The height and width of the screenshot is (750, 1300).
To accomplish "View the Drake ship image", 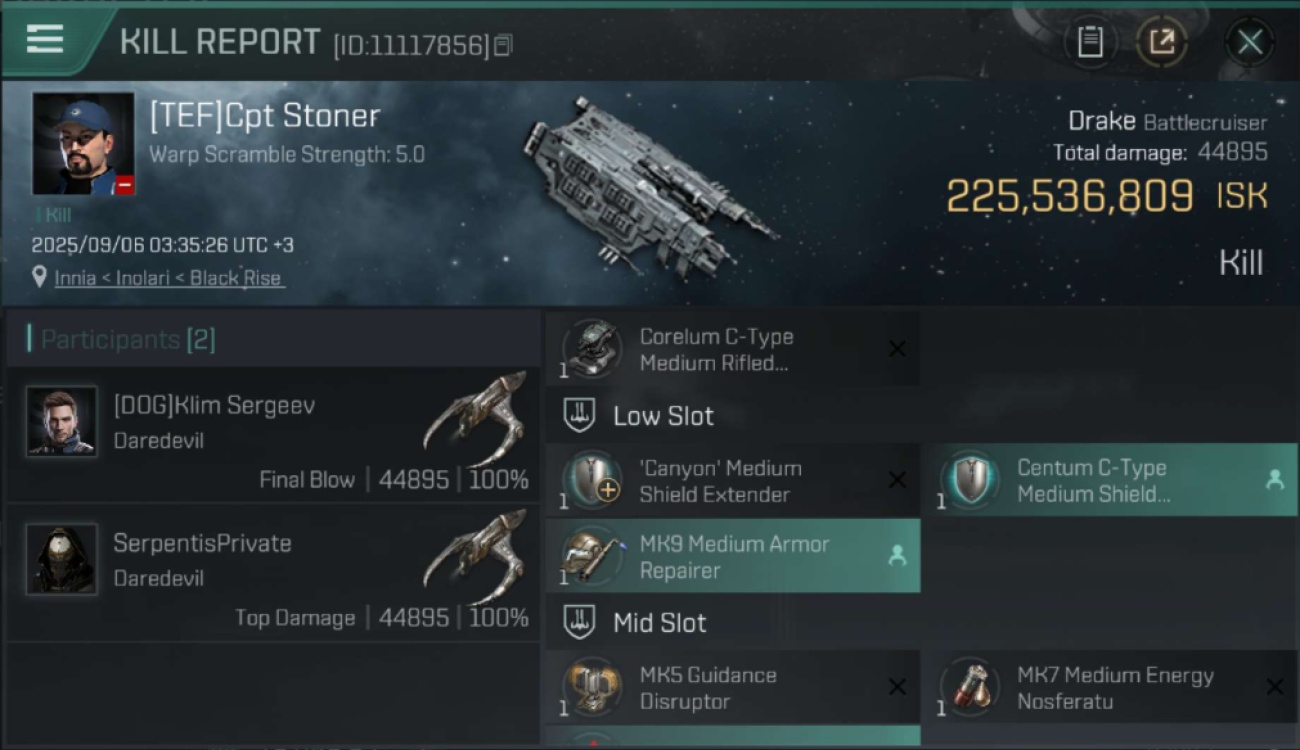I will coord(648,183).
